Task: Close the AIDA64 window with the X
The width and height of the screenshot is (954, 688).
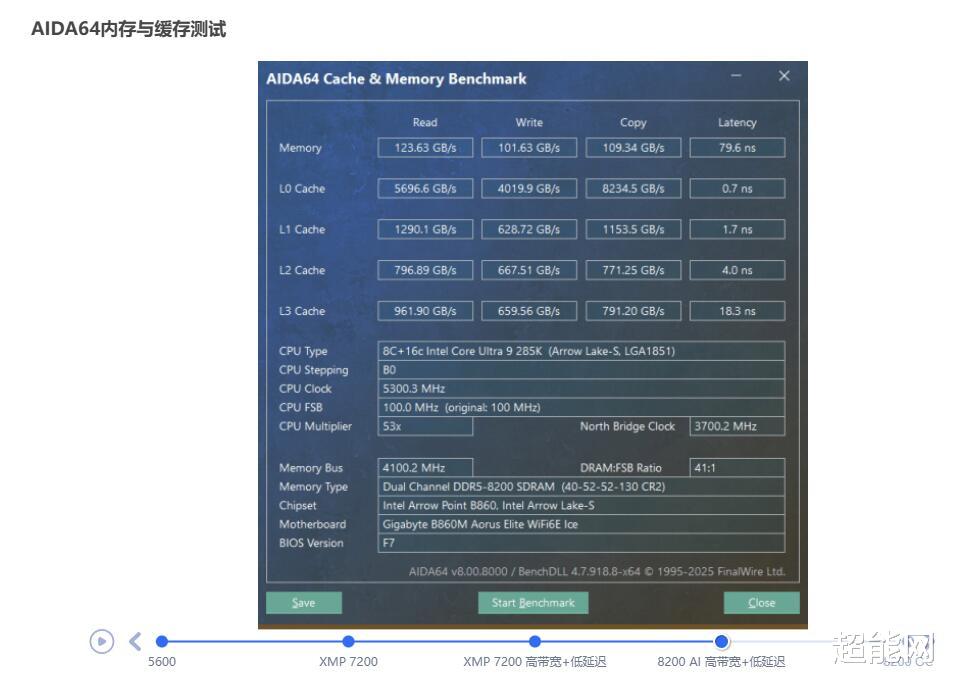Action: (784, 76)
